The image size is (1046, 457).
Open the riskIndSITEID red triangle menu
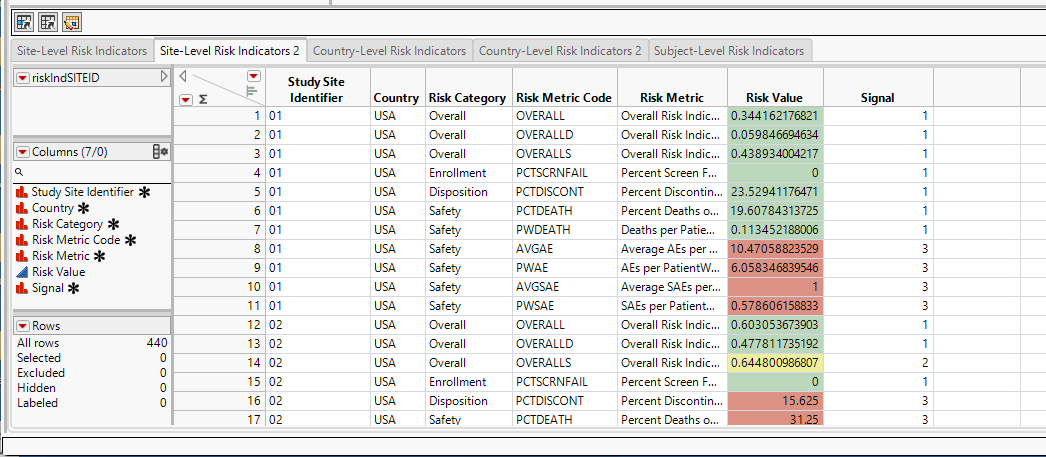[x=23, y=77]
